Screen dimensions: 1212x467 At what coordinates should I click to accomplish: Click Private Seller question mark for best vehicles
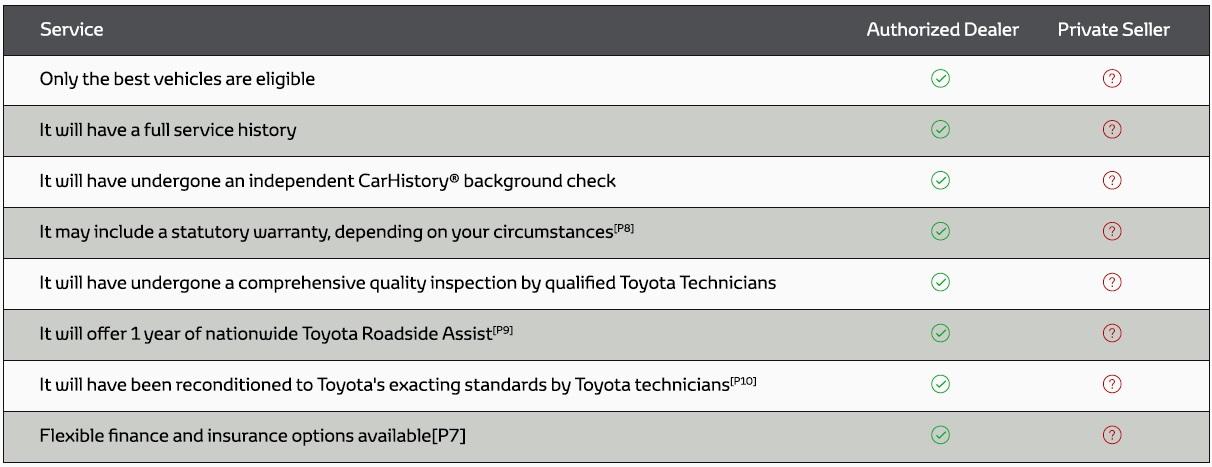click(x=1111, y=79)
